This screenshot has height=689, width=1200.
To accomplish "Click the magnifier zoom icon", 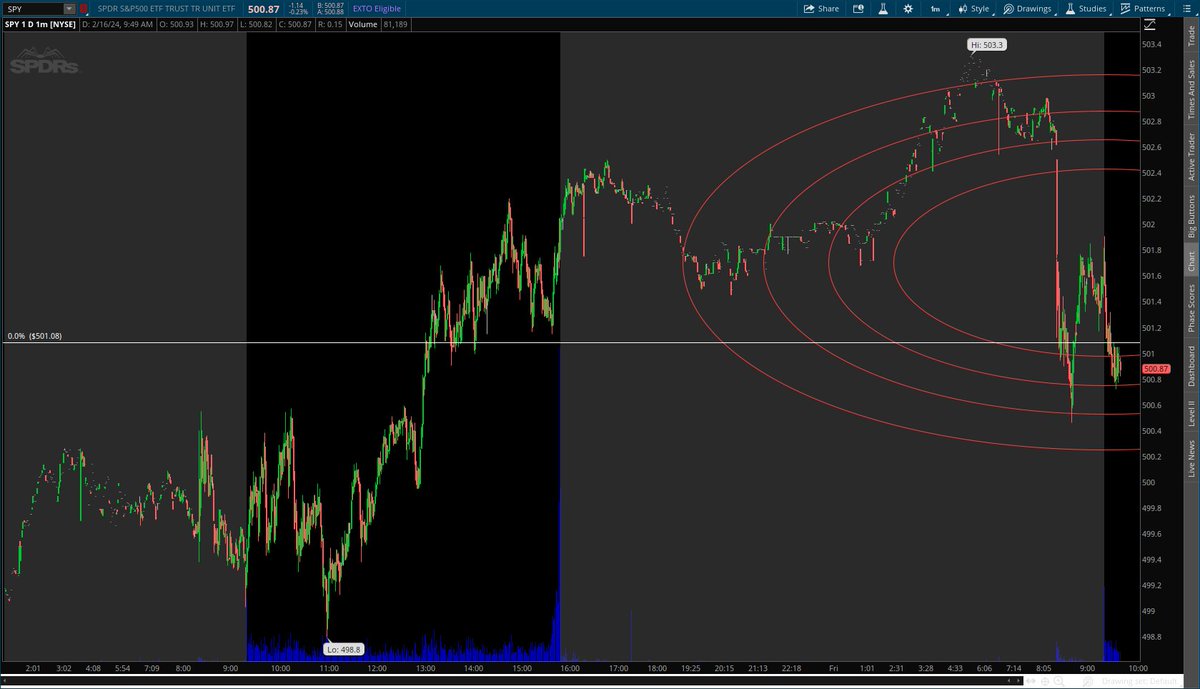I will coord(1059,681).
